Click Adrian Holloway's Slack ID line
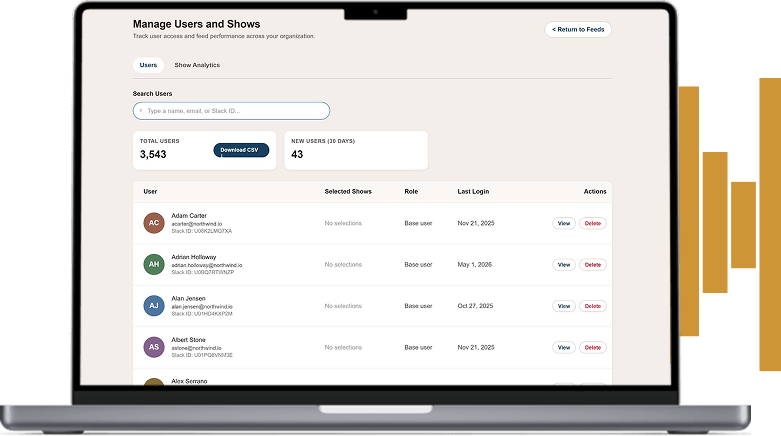The image size is (781, 436). coord(203,273)
